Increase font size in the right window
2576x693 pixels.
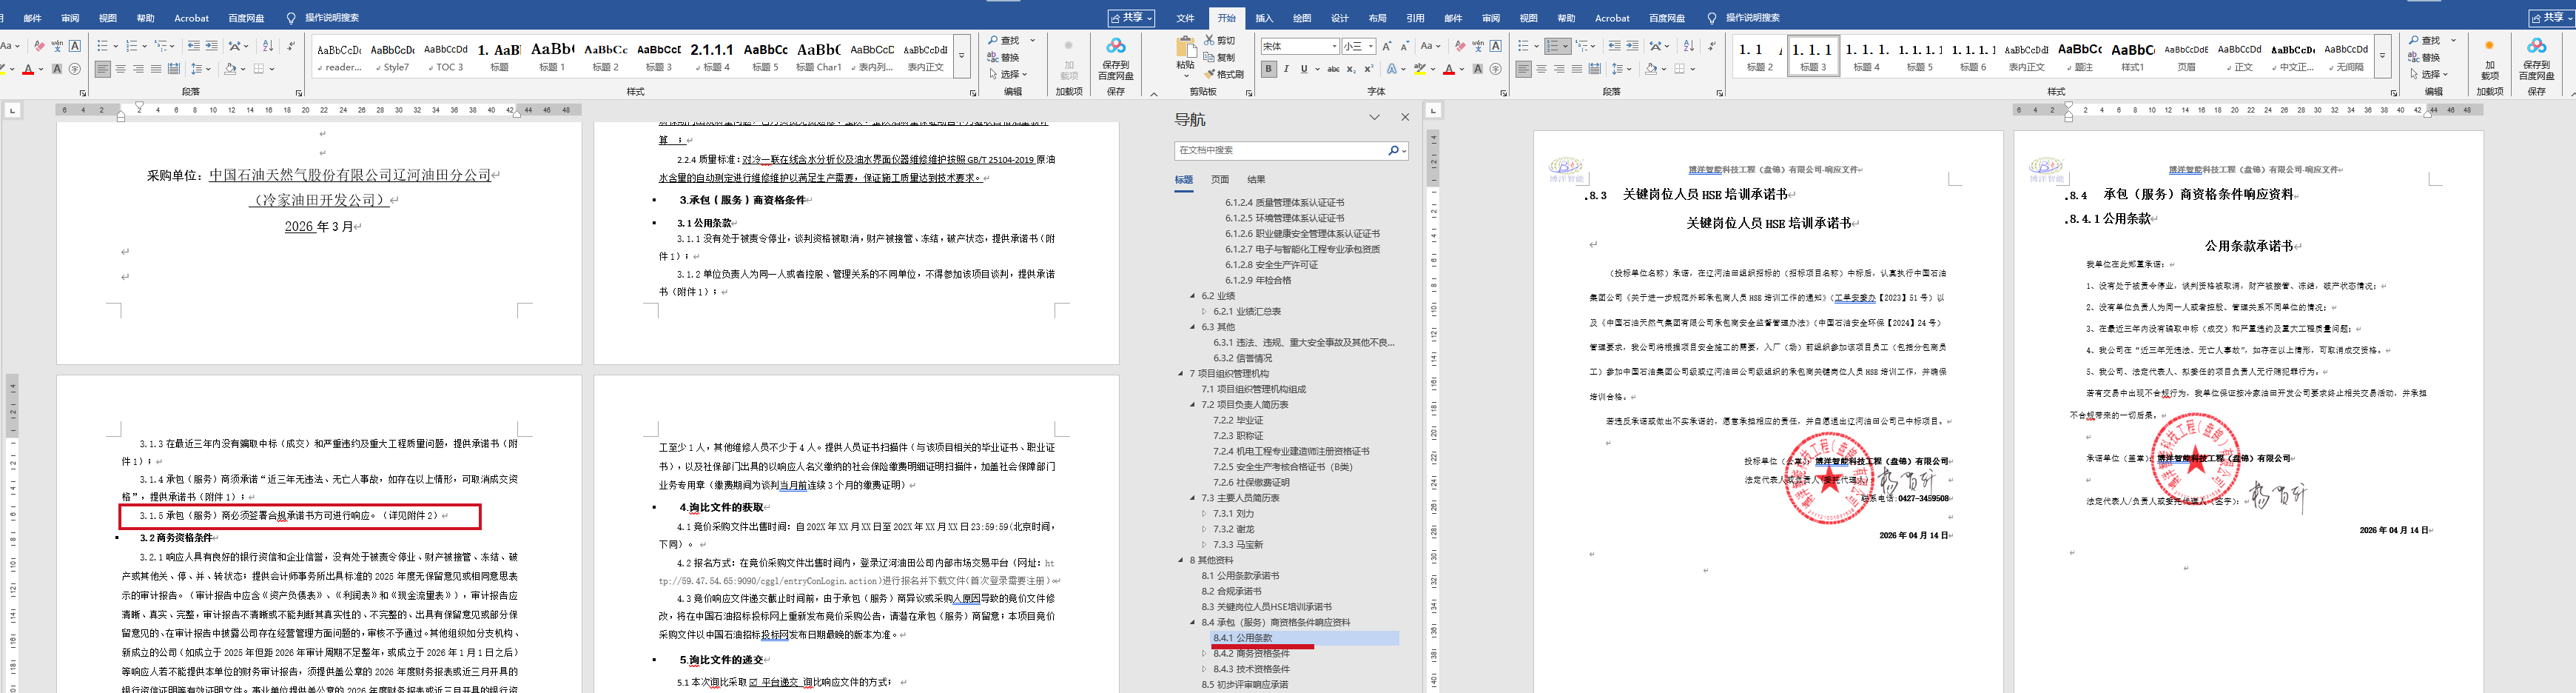coord(1387,46)
